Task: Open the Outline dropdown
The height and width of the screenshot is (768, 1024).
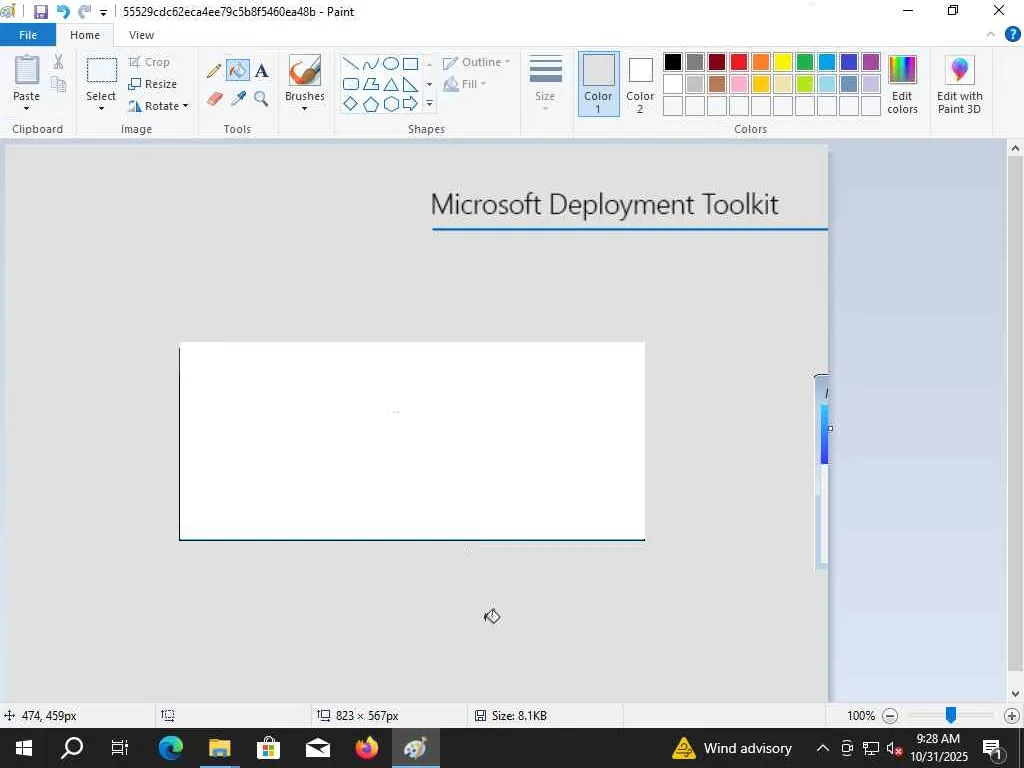Action: pos(477,62)
